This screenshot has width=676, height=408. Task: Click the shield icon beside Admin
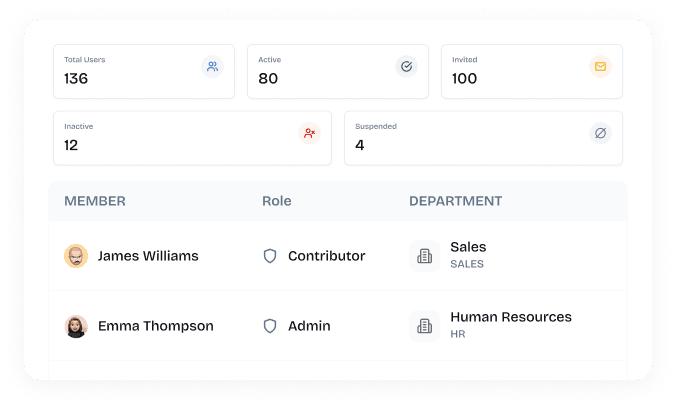(270, 326)
